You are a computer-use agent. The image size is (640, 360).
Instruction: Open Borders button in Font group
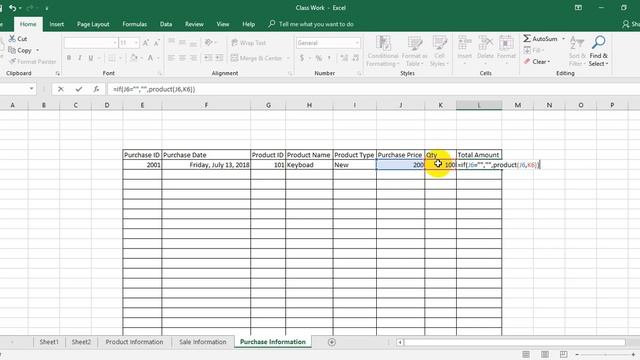(112, 58)
